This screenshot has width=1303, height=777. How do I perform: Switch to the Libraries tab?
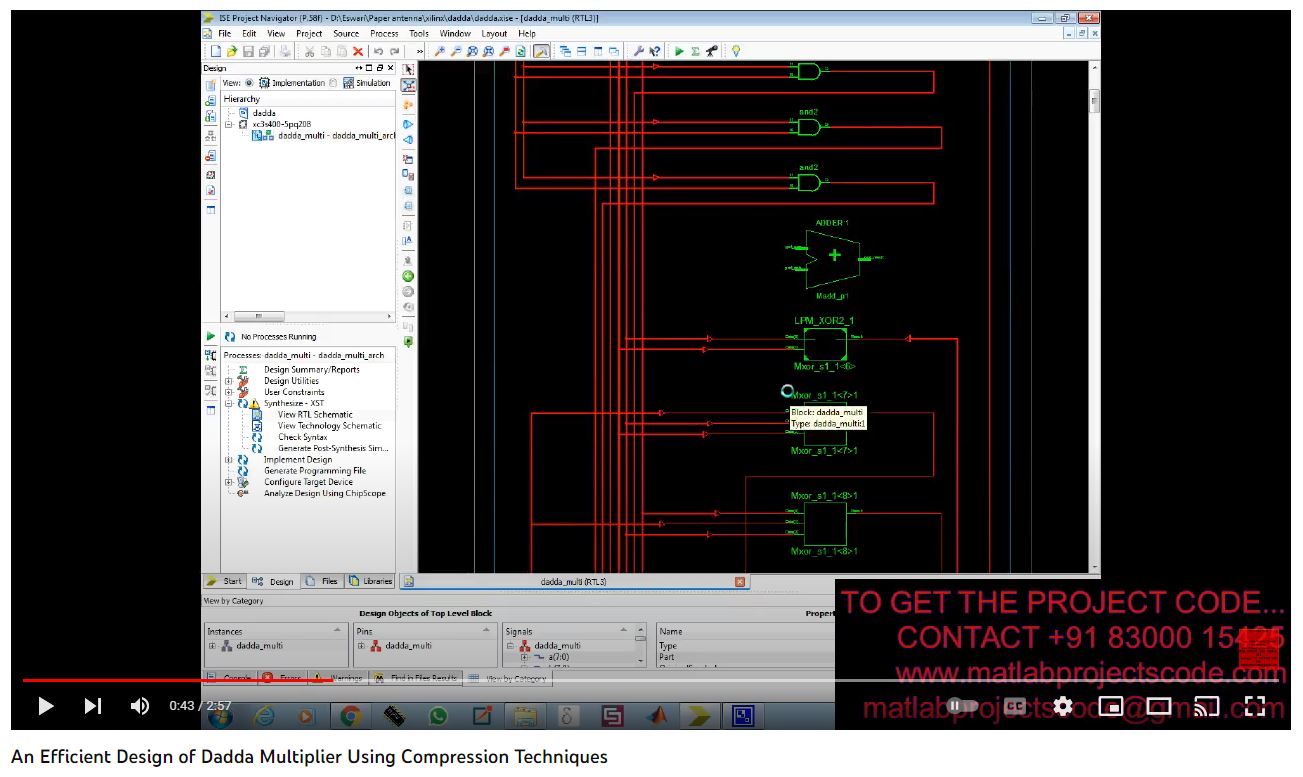(370, 581)
